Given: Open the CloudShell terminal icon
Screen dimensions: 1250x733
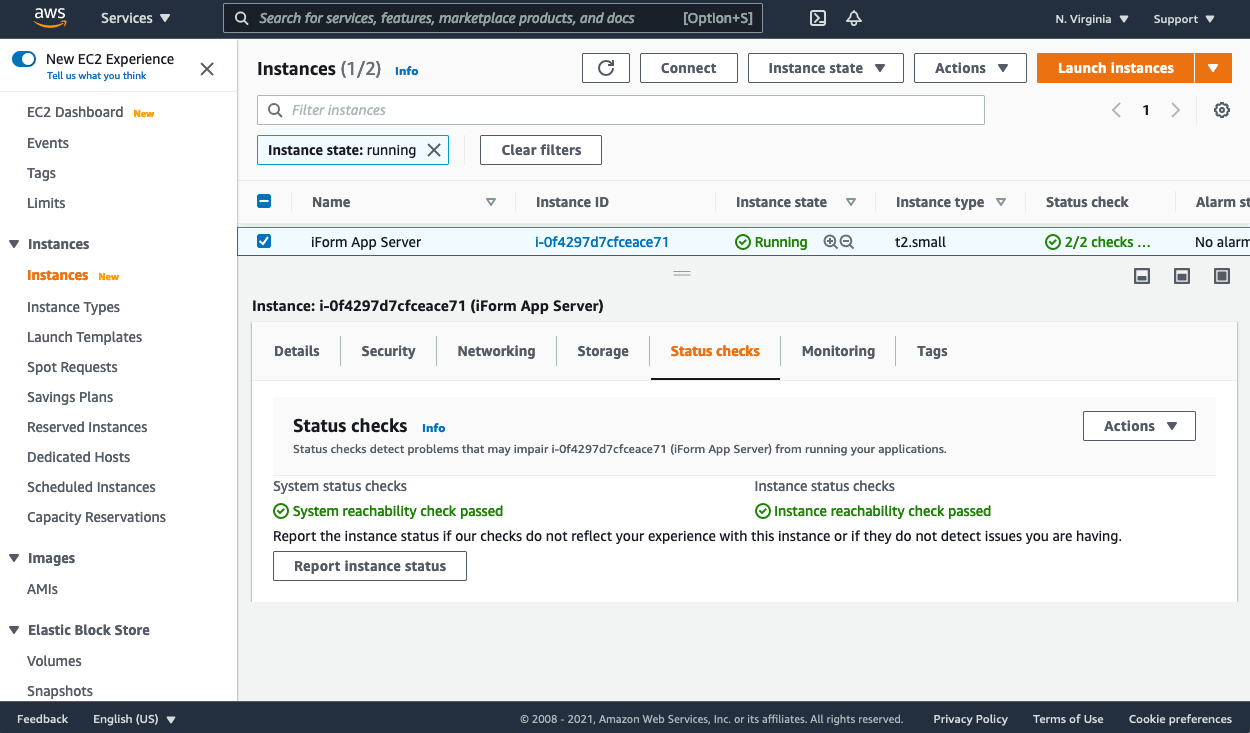Looking at the screenshot, I should pyautogui.click(x=818, y=18).
